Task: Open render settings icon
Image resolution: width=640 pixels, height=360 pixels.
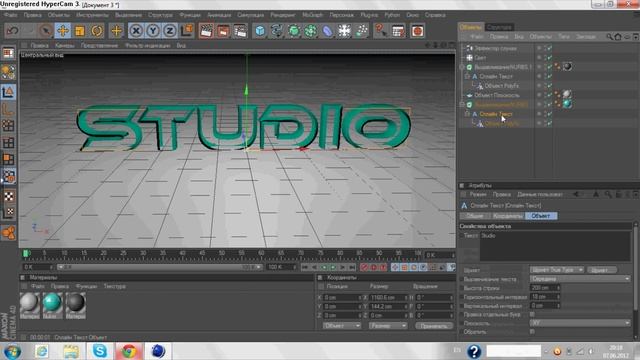Action: coord(240,31)
